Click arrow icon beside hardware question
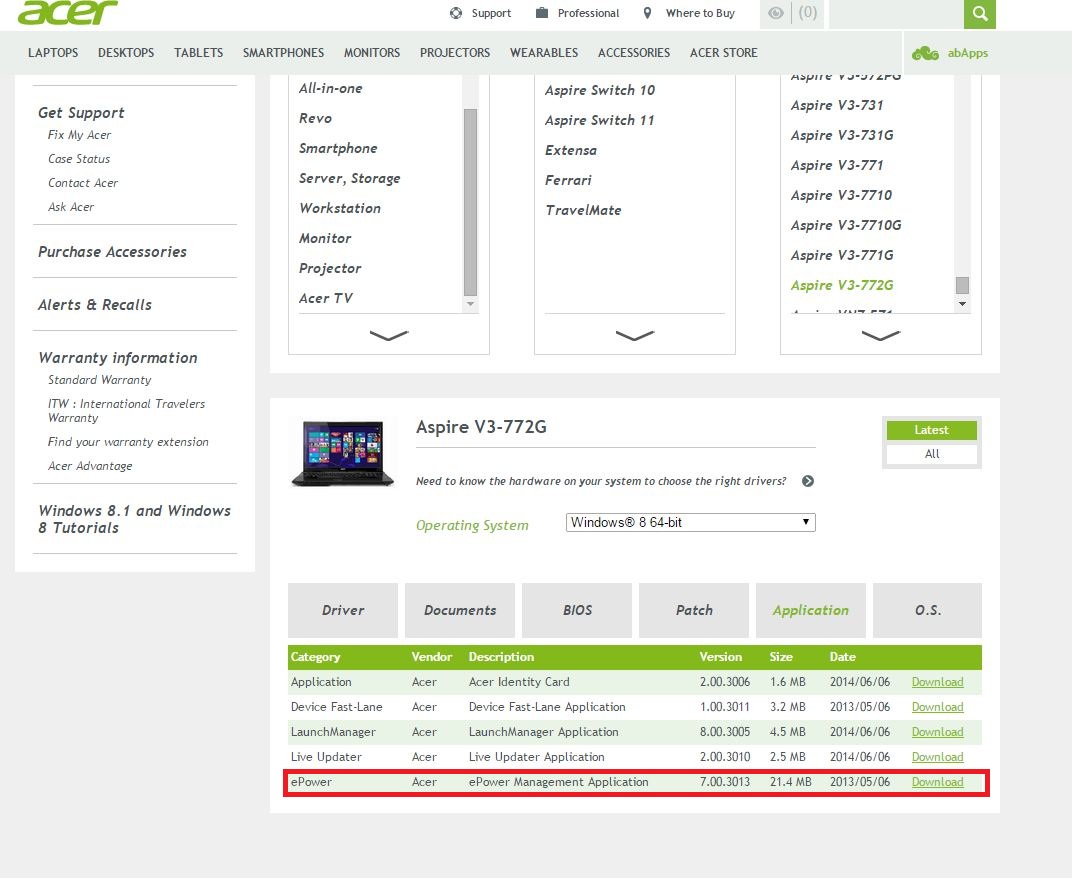This screenshot has width=1072, height=878. [x=808, y=481]
